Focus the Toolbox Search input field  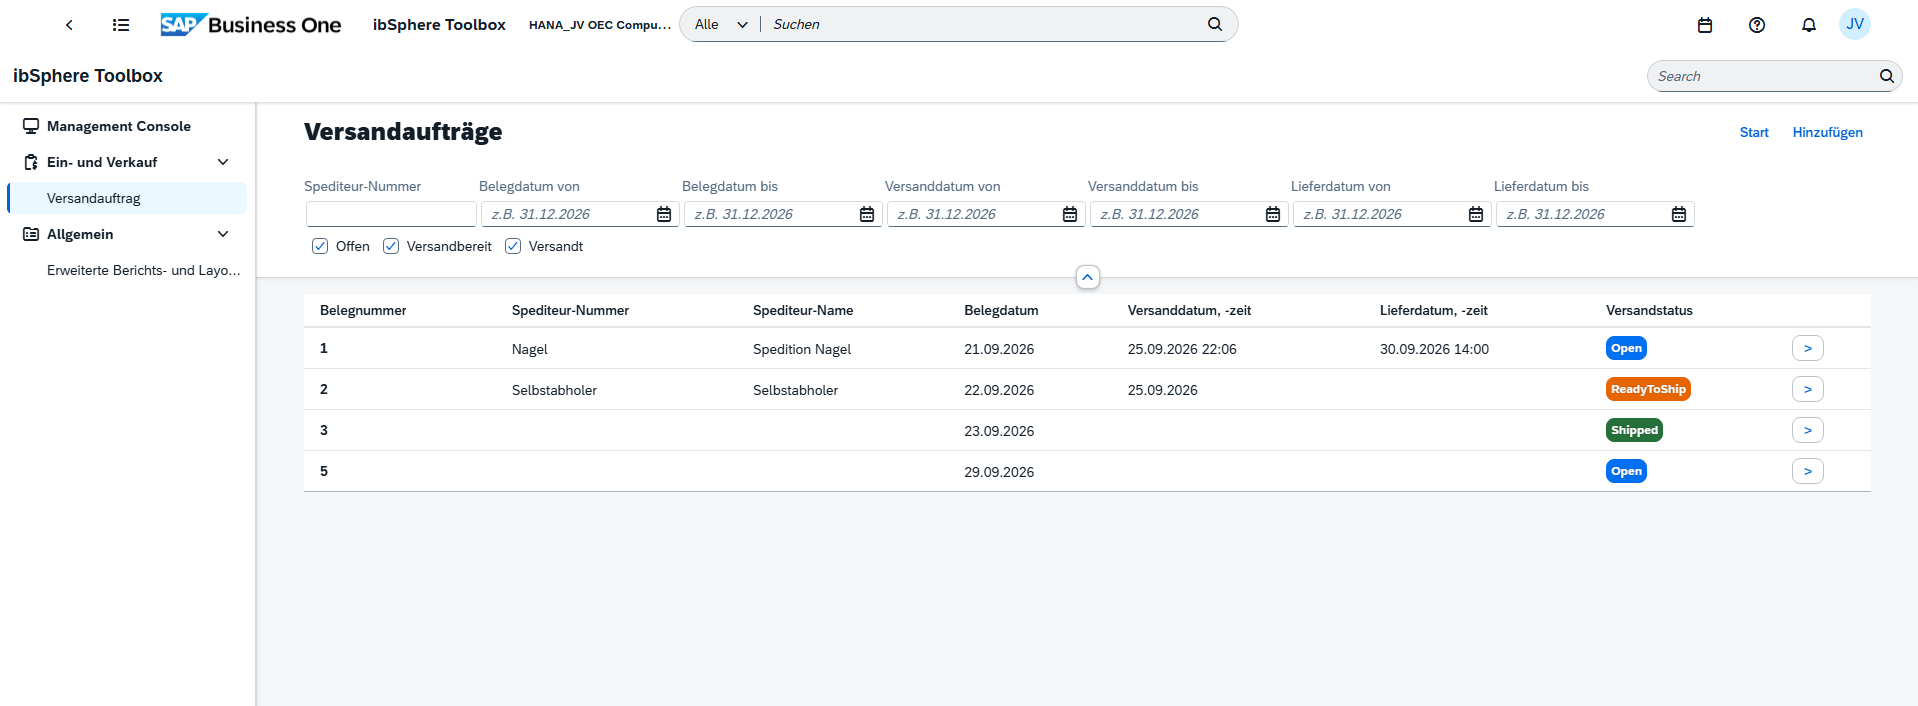point(1764,76)
